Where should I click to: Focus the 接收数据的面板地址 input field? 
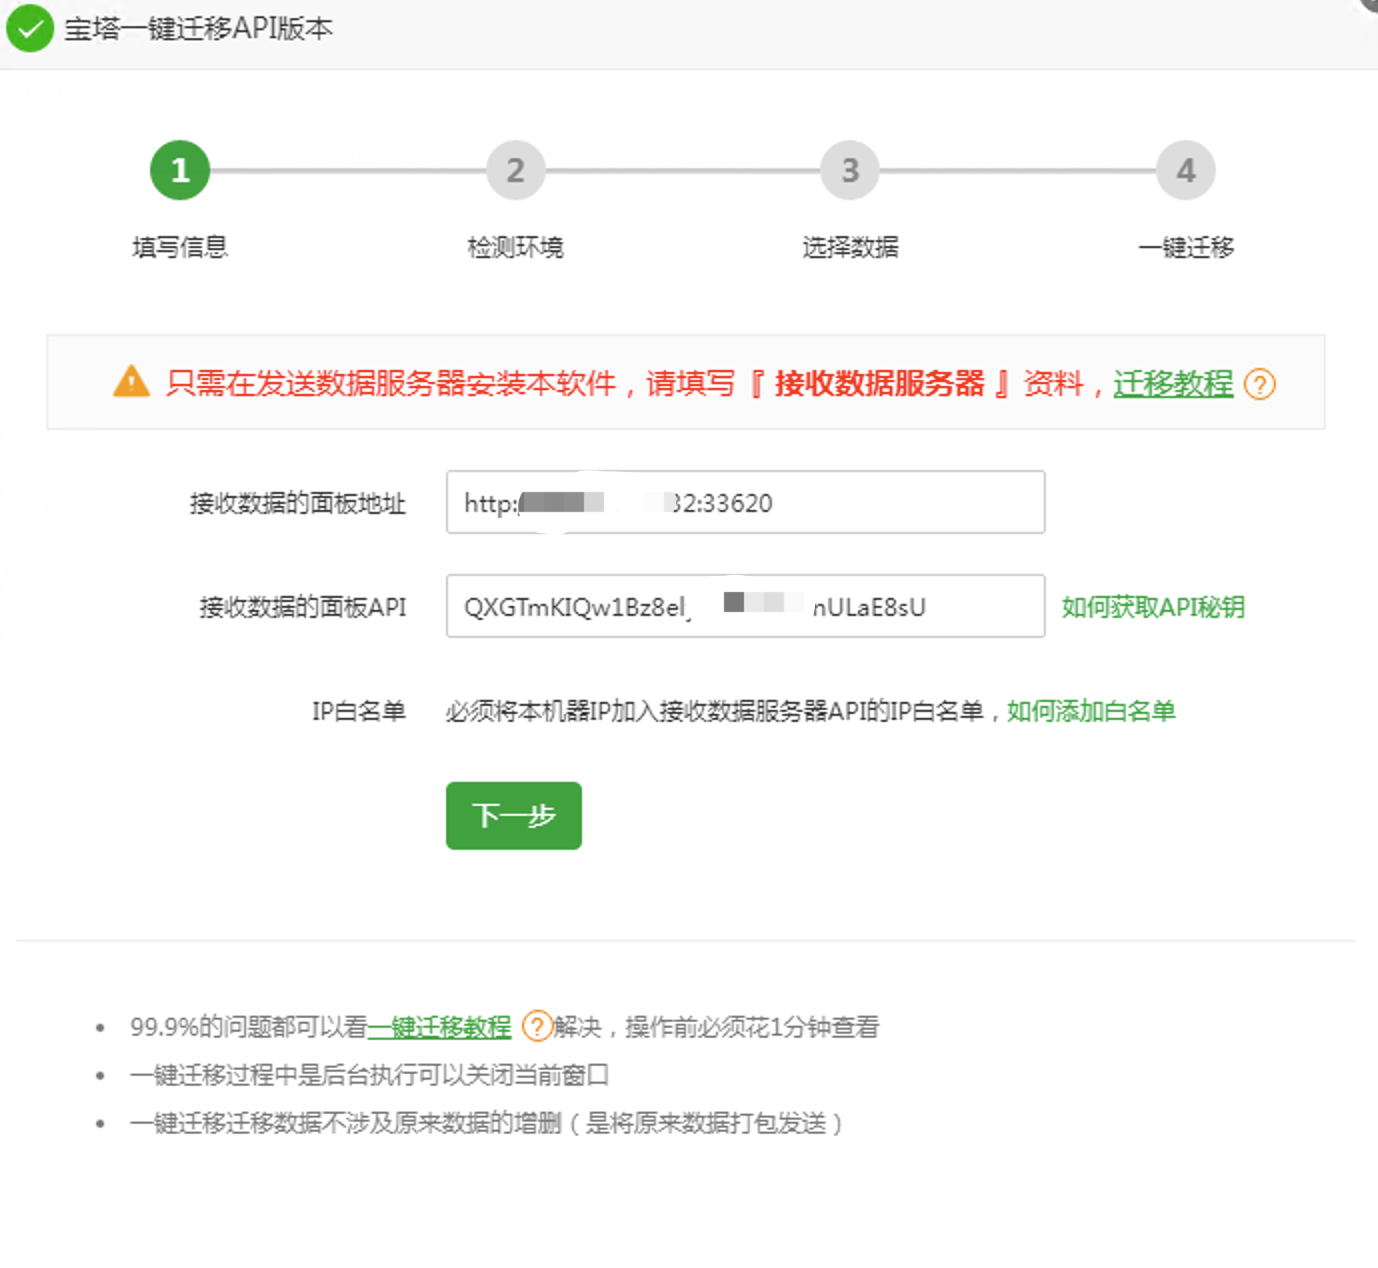(746, 502)
